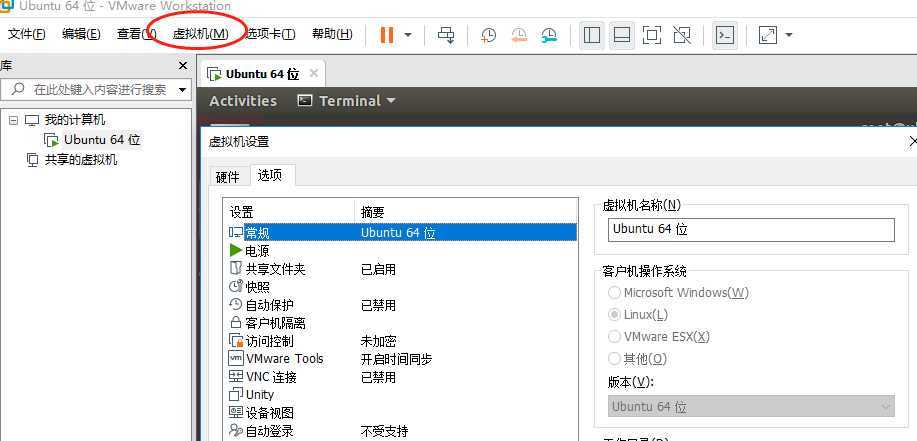This screenshot has height=441, width=917.
Task: Select Ubuntu 64 位 in the library tree
Action: [x=102, y=140]
